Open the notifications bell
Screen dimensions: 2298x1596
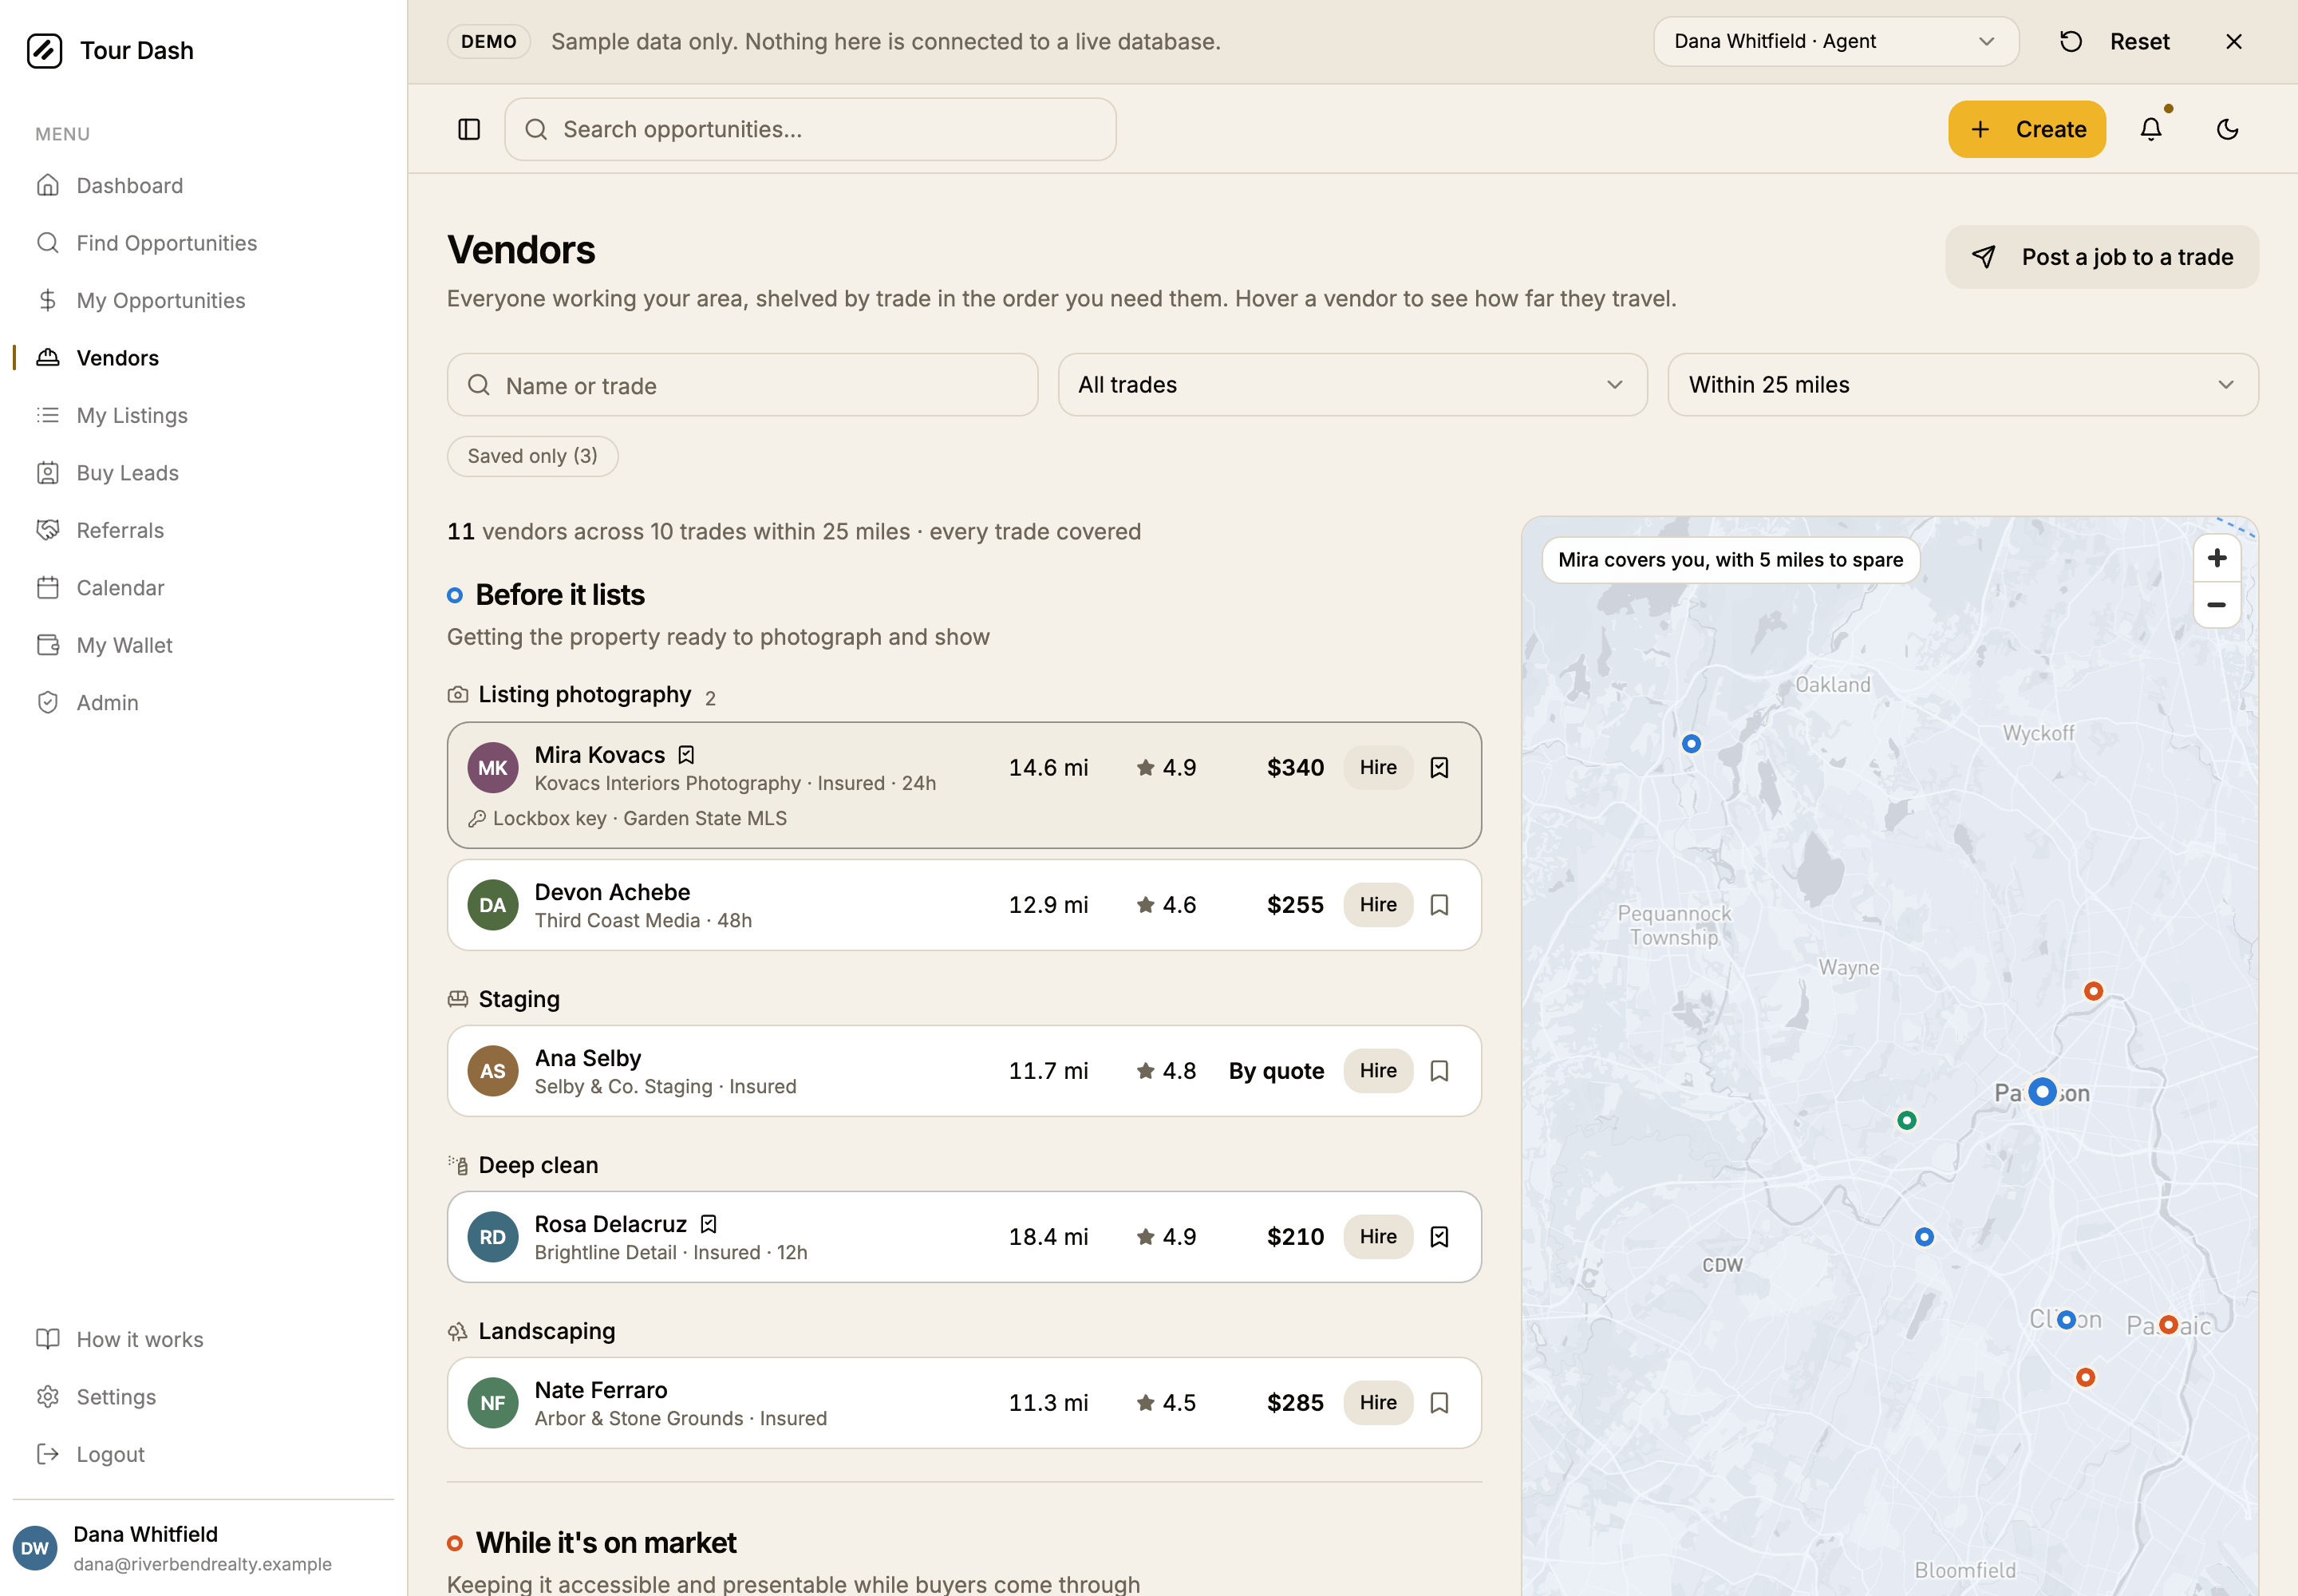pos(2151,129)
